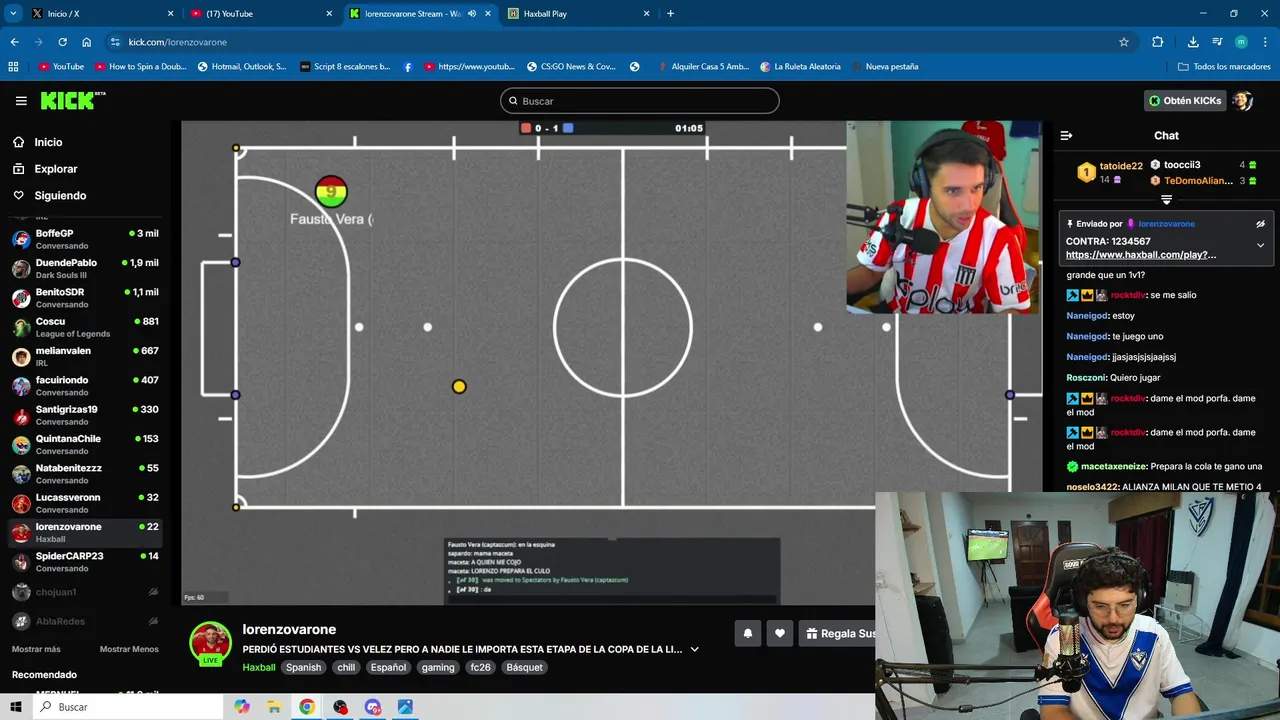This screenshot has width=1280, height=720.
Task: Click Mostrar Menos in sidebar
Action: (129, 649)
